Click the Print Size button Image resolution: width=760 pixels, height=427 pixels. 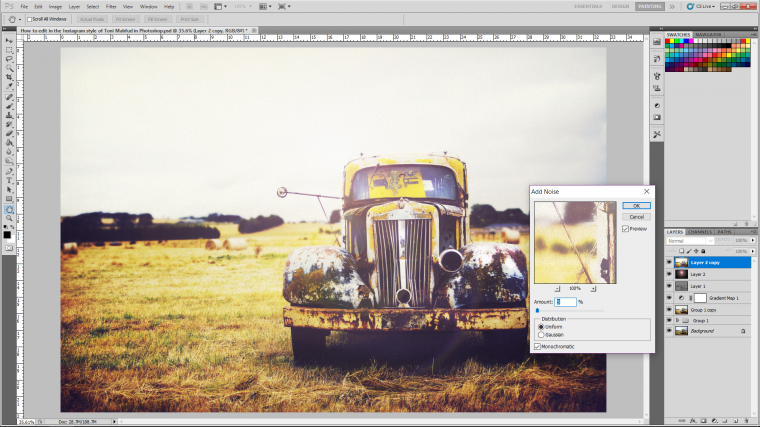pos(190,19)
